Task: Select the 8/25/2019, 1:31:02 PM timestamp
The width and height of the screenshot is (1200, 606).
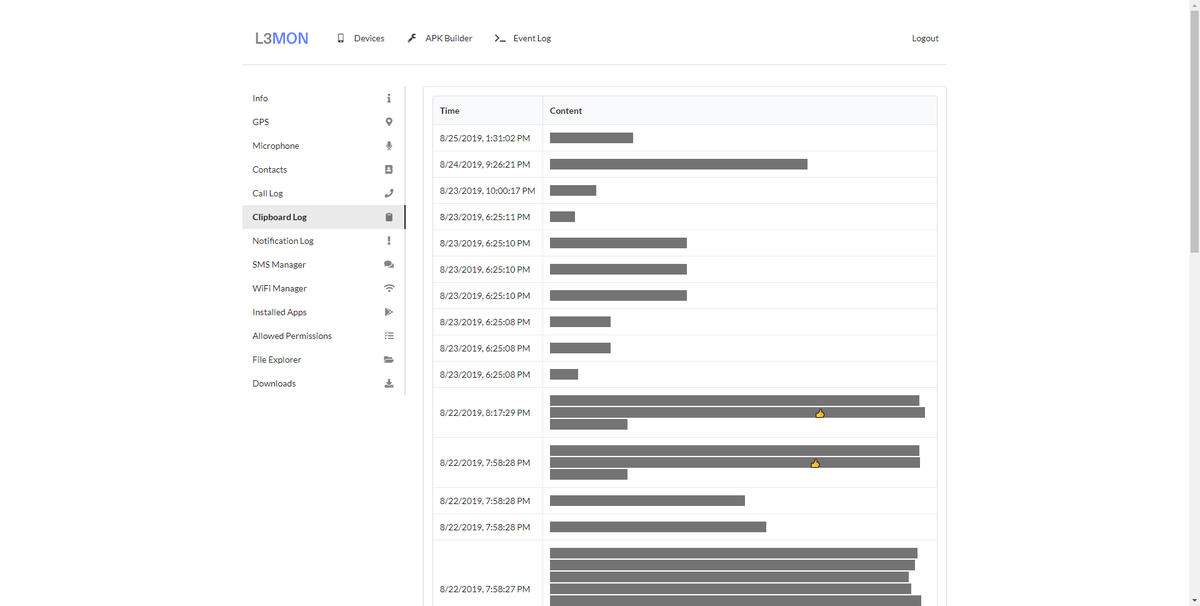Action: tap(485, 138)
